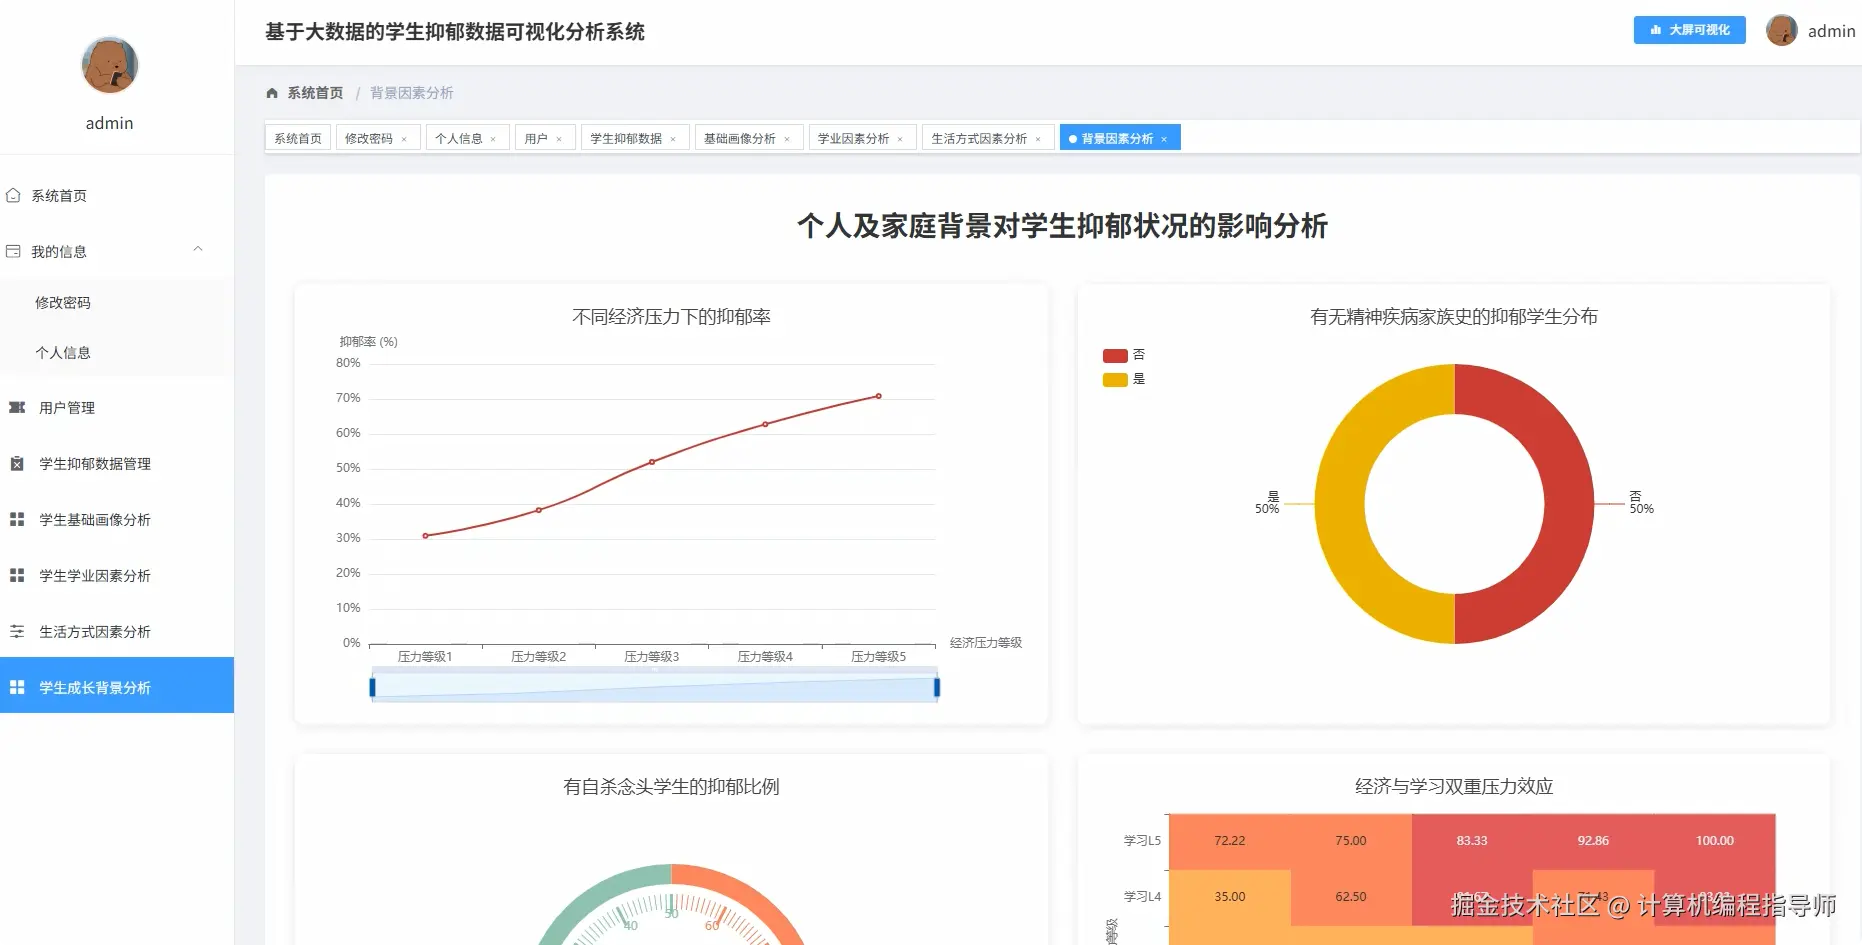
Task: Click the admin avatar in top-right header
Action: (x=1781, y=30)
